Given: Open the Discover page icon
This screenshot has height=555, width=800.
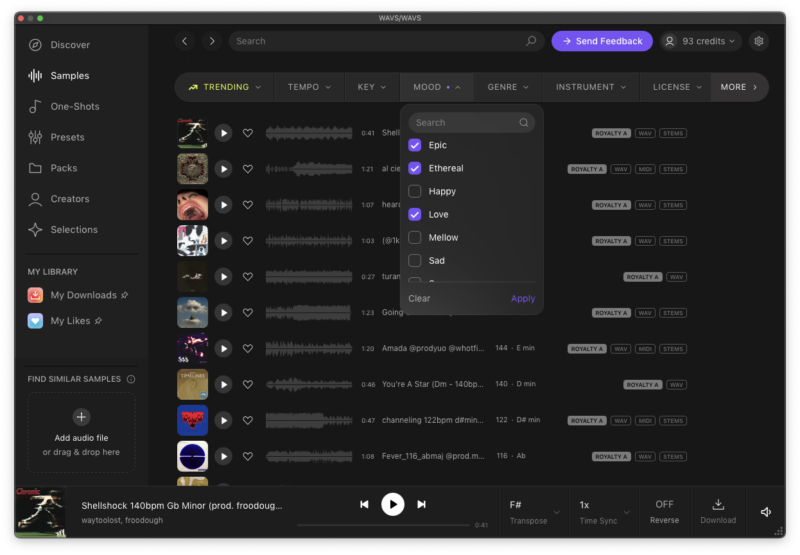Looking at the screenshot, I should (36, 45).
